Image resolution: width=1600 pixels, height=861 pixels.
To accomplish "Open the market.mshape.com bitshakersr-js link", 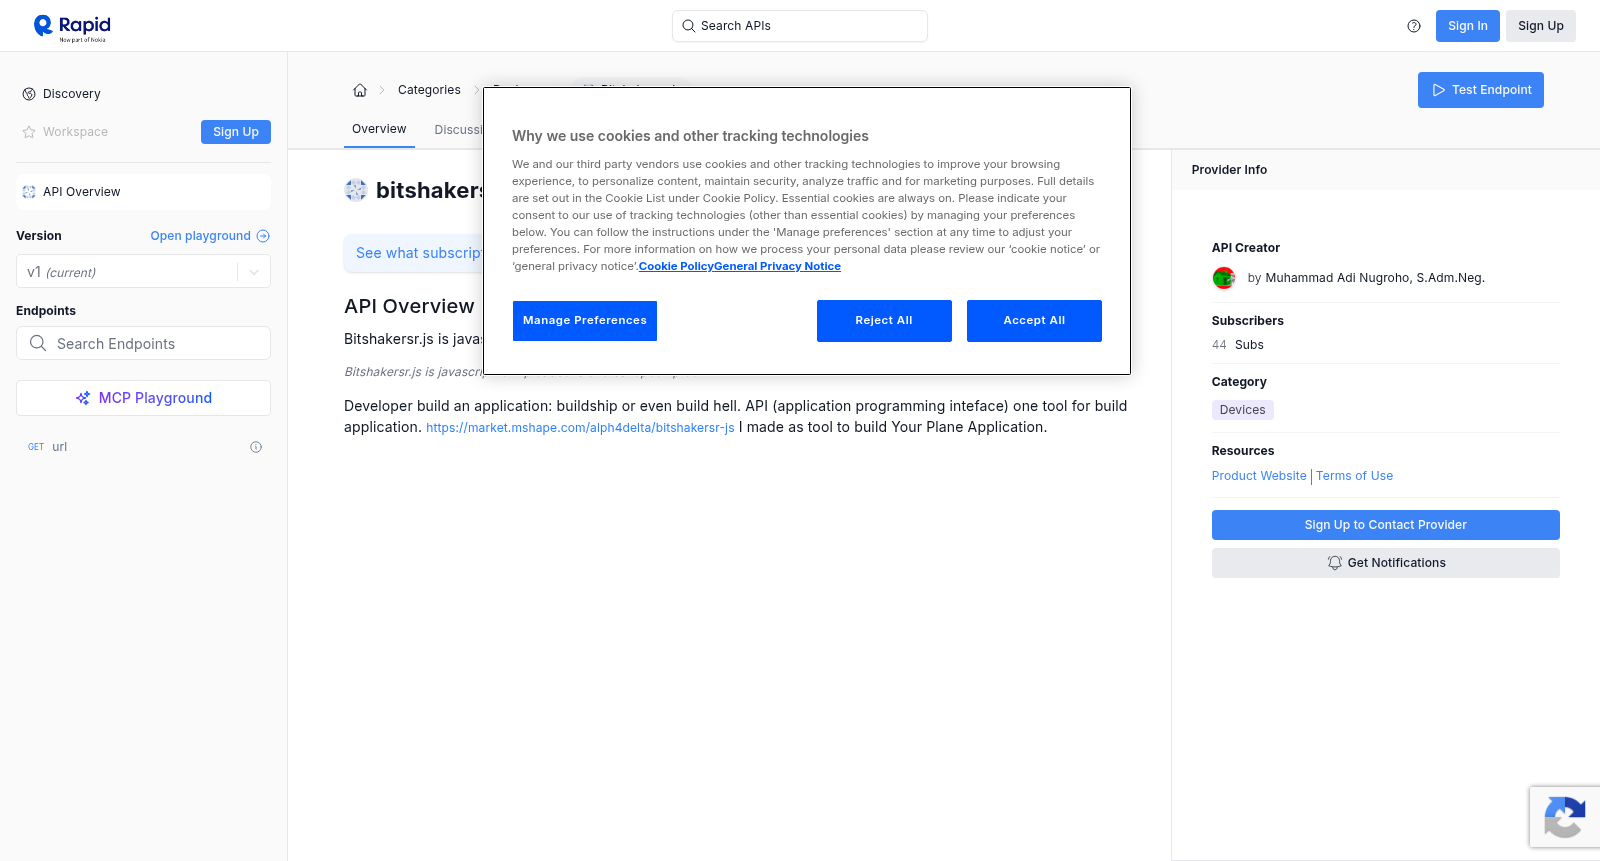I will [580, 428].
